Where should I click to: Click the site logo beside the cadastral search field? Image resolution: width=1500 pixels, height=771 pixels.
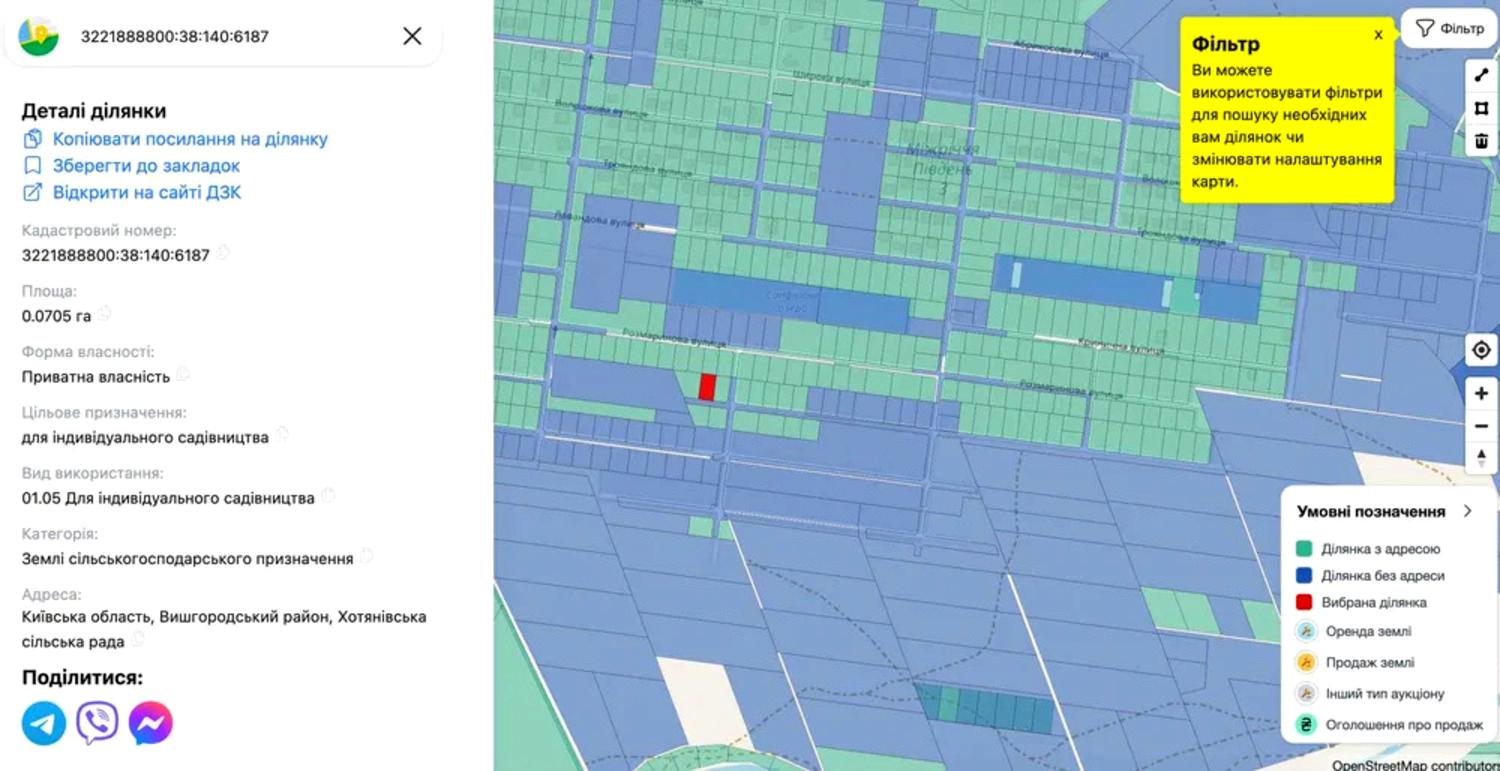[39, 36]
